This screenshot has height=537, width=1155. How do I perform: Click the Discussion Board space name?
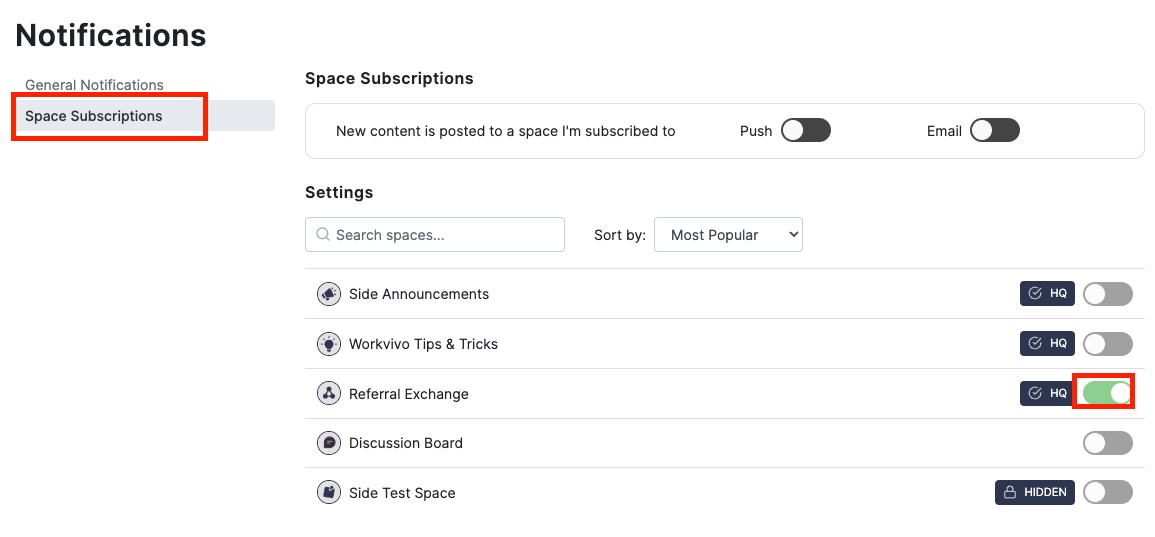click(406, 443)
